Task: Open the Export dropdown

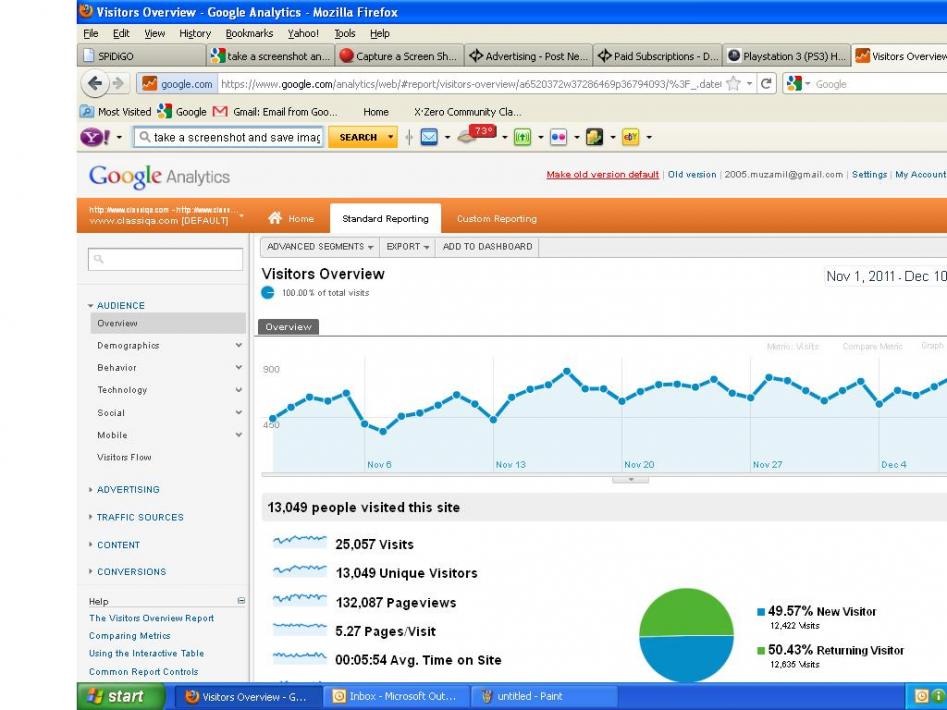Action: pos(408,246)
